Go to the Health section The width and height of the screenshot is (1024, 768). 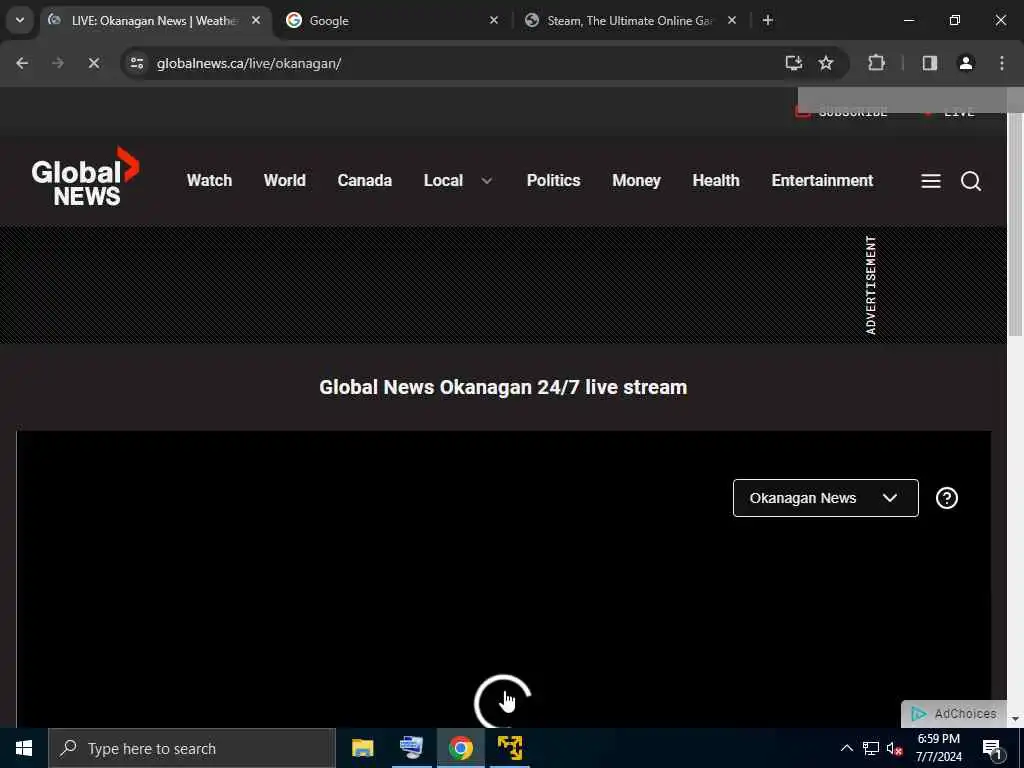coord(716,180)
